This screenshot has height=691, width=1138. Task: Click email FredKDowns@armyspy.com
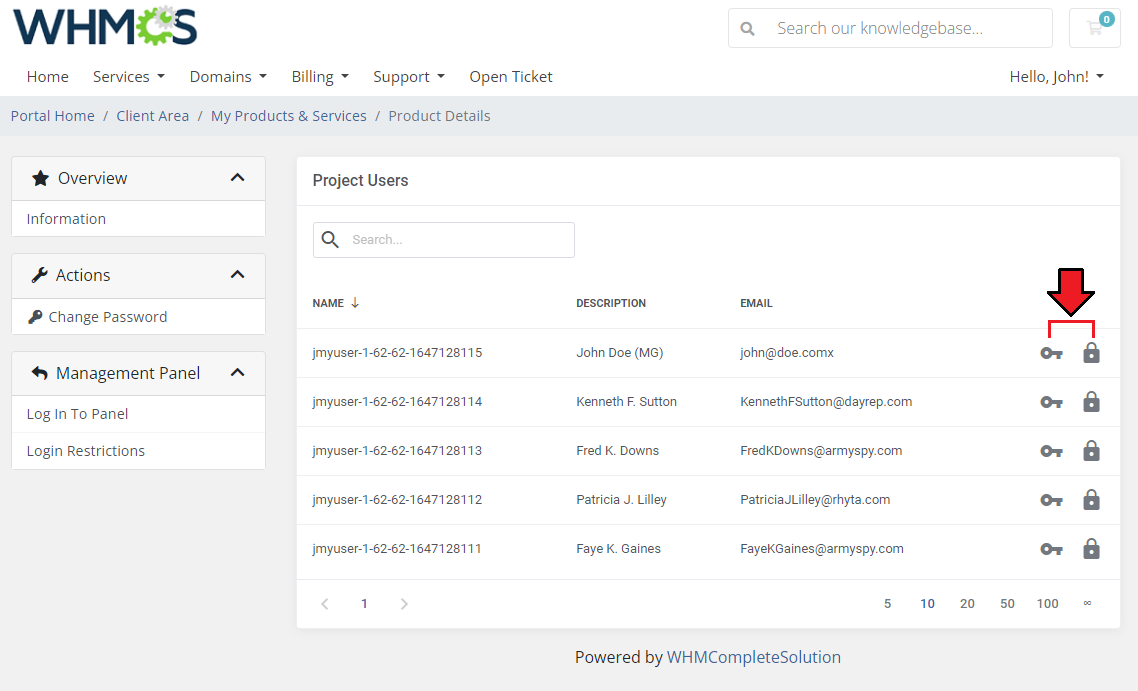(821, 451)
